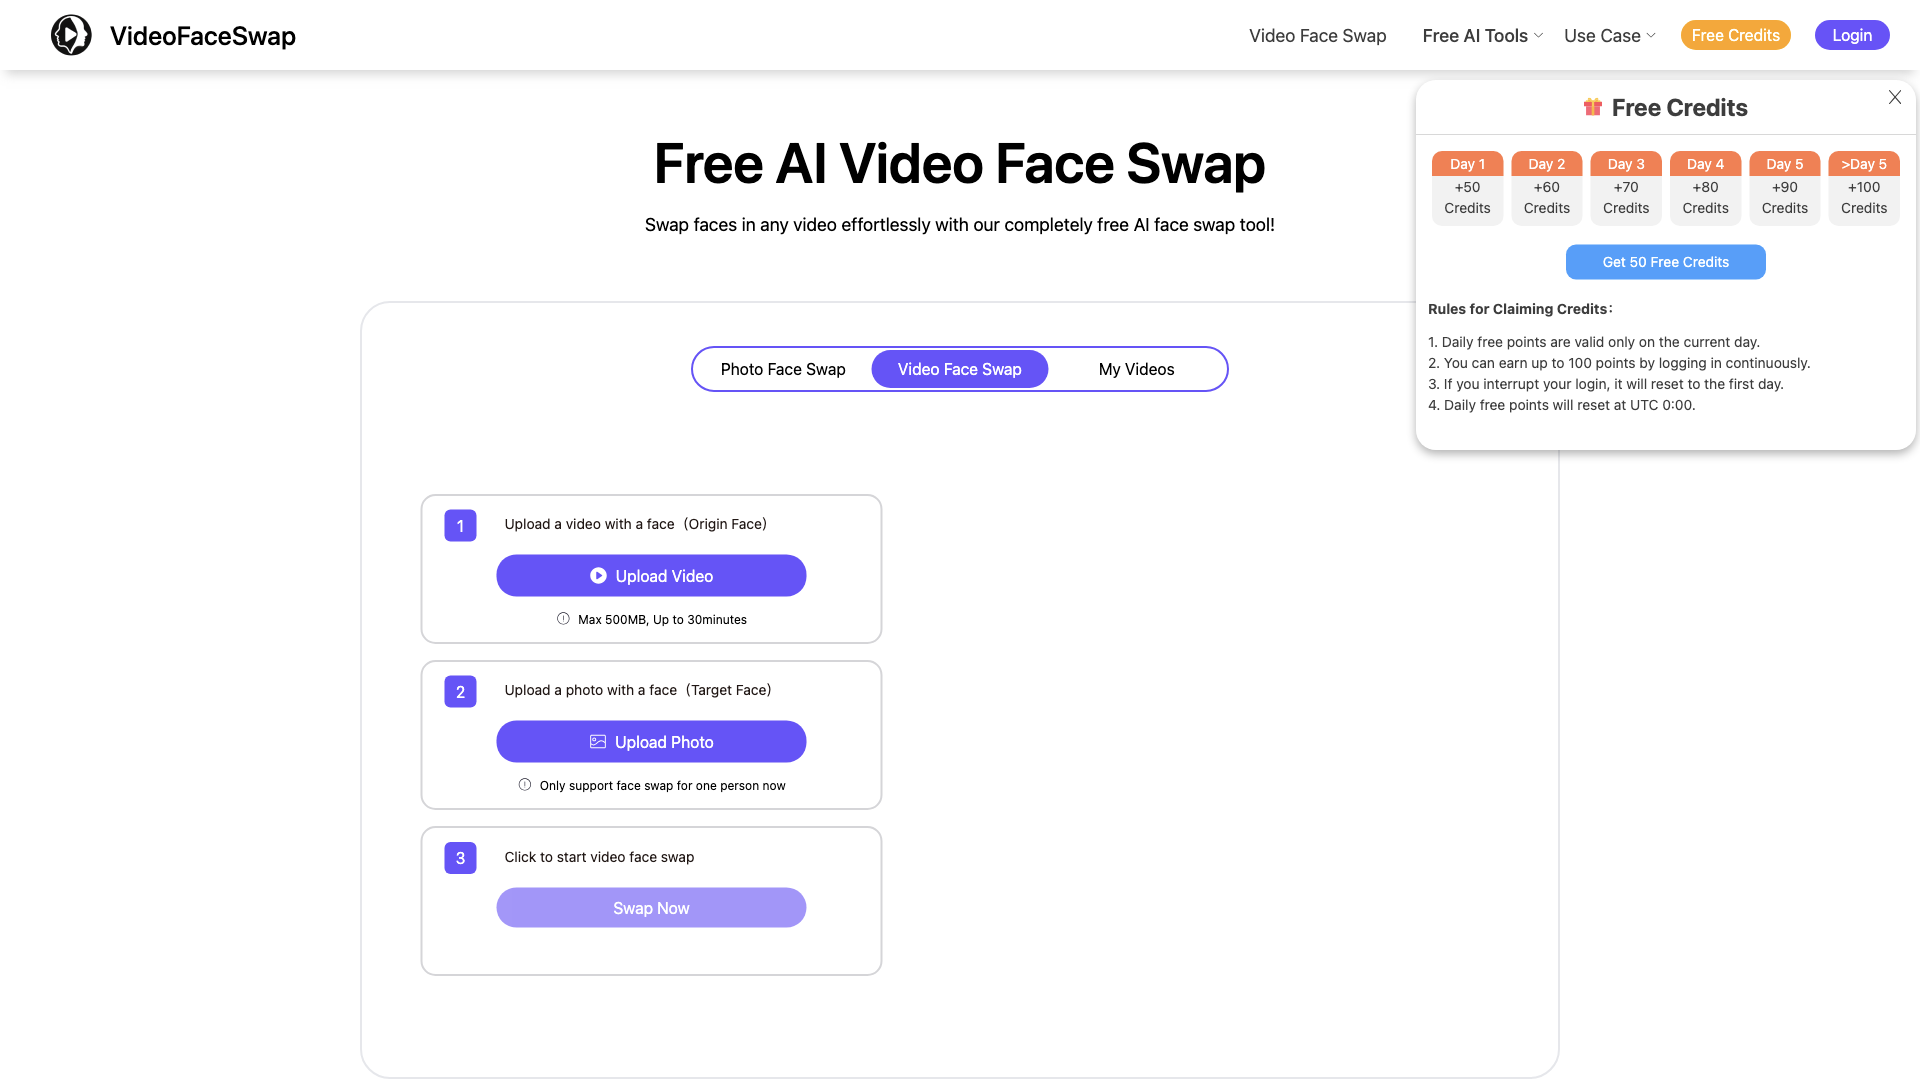This screenshot has width=1920, height=1080.
Task: Click the VideoFaceSwap logo icon
Action: point(70,36)
